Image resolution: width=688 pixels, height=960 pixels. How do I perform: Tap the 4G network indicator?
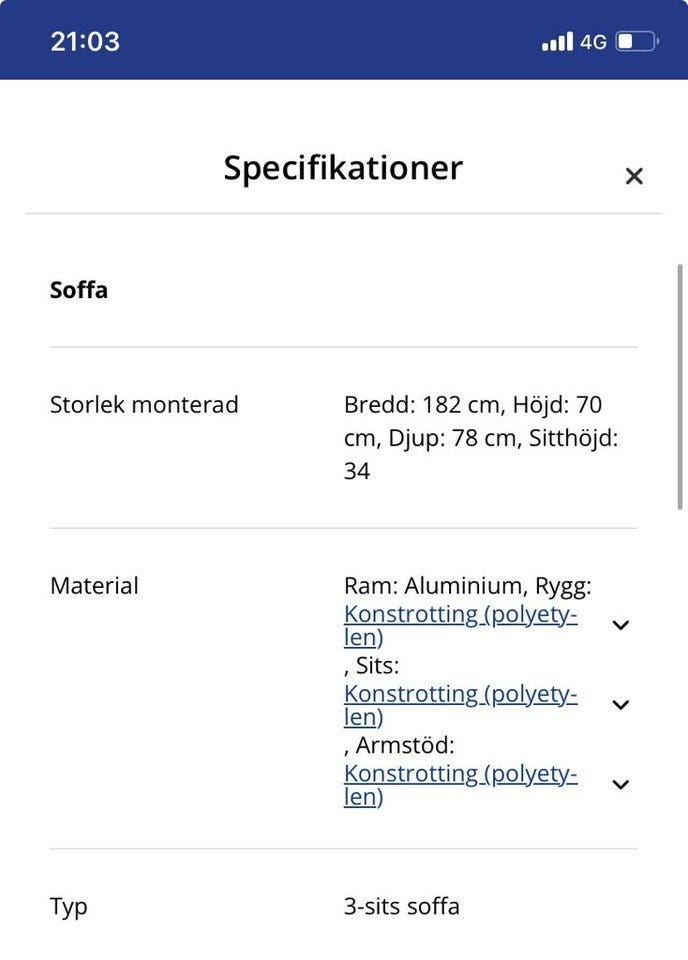(x=593, y=42)
